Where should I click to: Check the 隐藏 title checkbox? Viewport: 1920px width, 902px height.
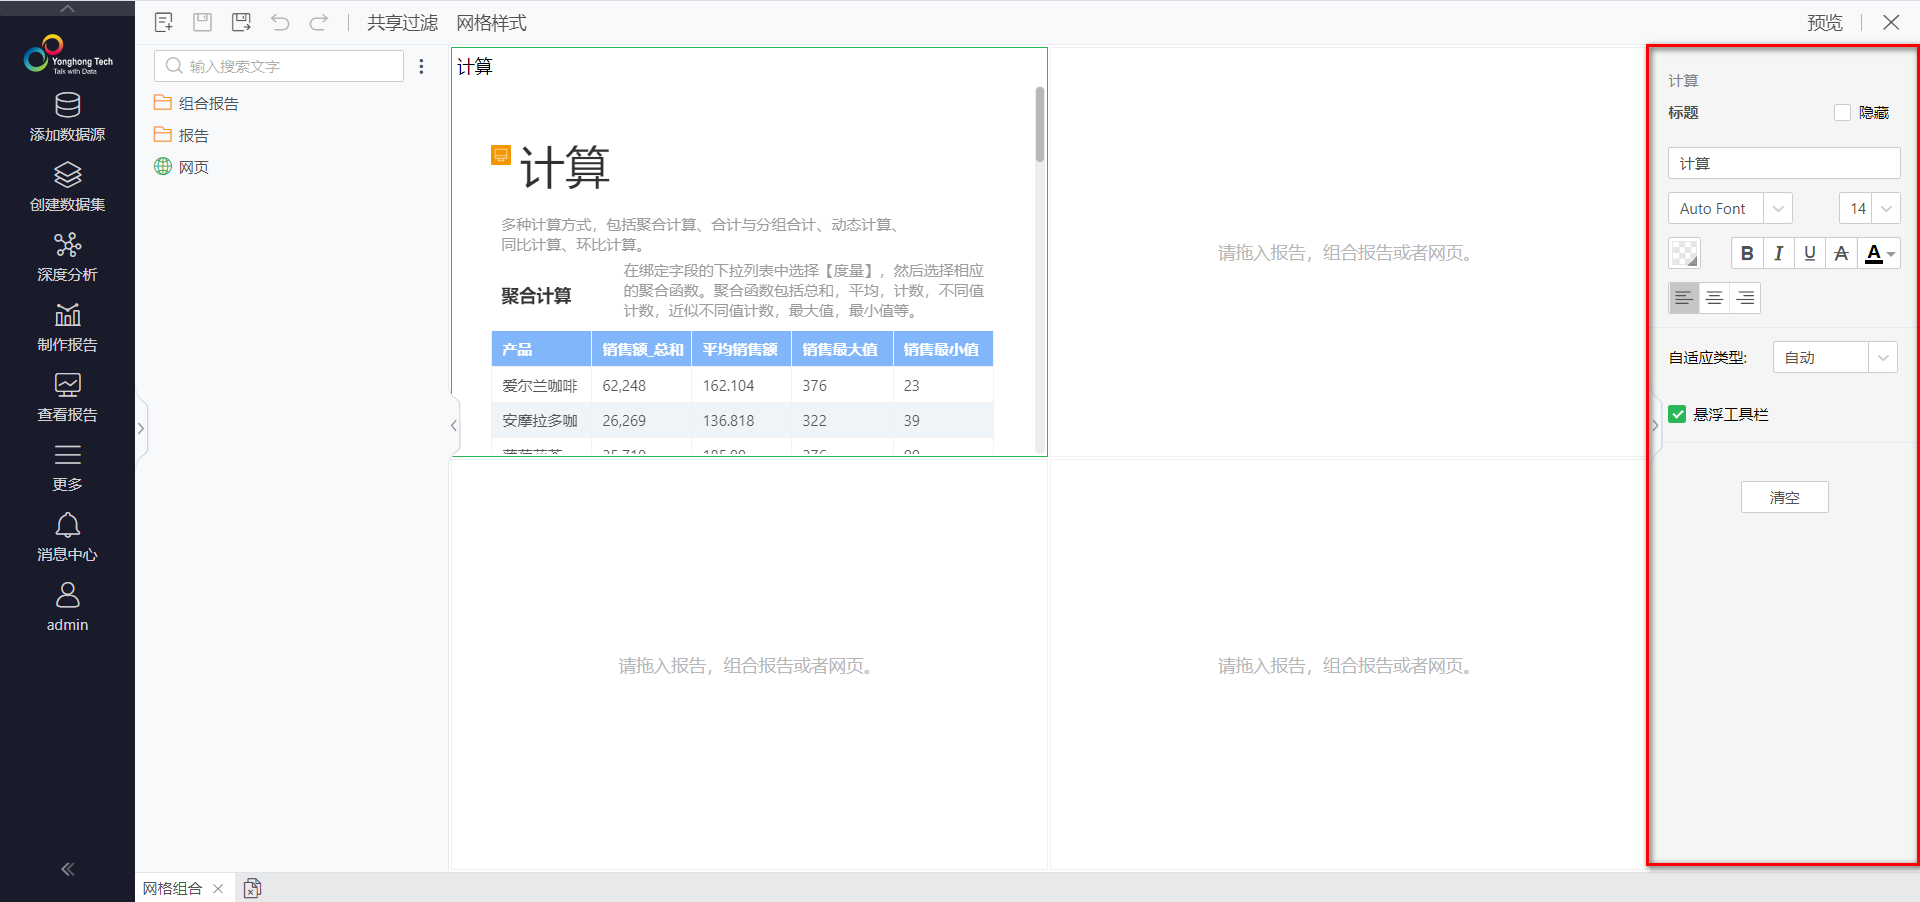(1842, 113)
